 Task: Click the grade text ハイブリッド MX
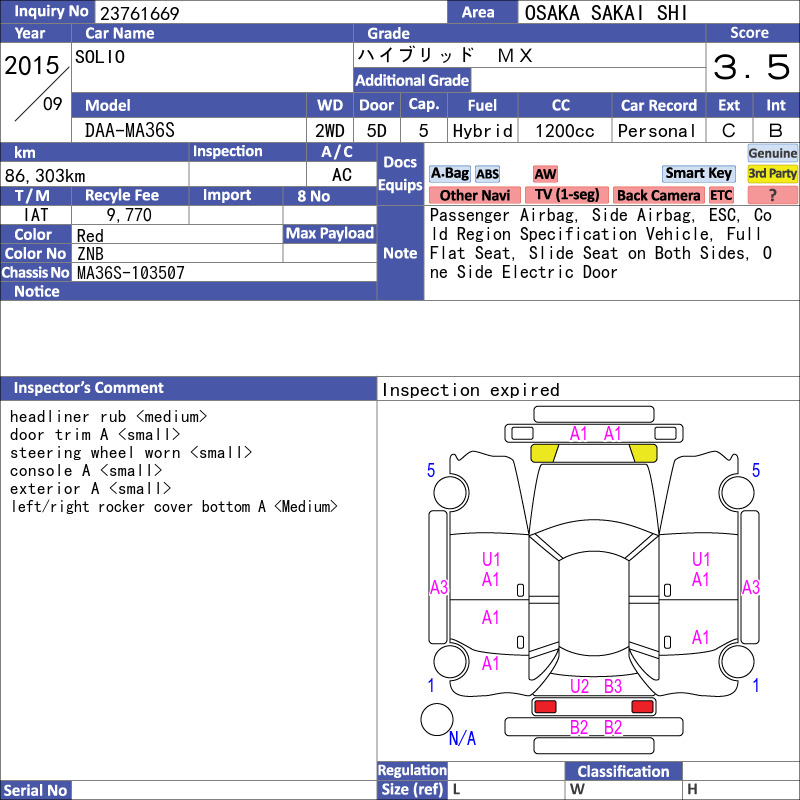pos(444,55)
